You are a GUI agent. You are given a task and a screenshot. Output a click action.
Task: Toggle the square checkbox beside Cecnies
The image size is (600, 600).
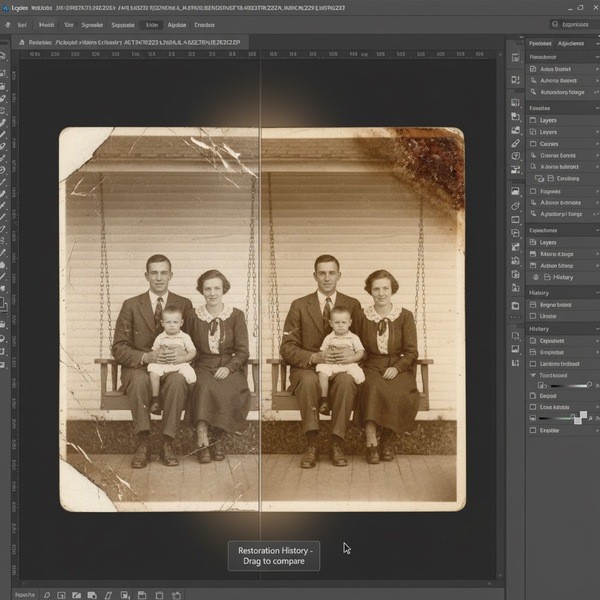tap(533, 144)
